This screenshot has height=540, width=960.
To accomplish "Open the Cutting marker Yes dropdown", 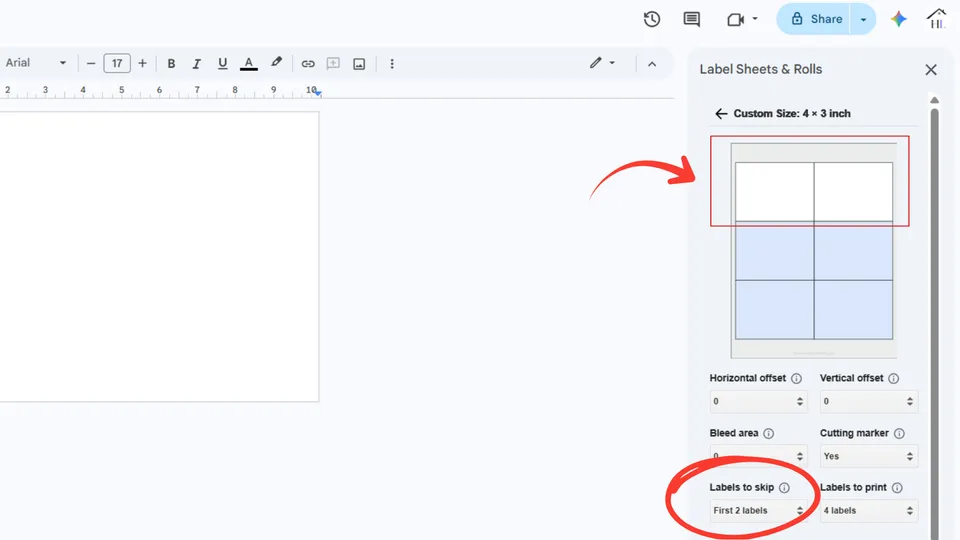I will tap(869, 456).
